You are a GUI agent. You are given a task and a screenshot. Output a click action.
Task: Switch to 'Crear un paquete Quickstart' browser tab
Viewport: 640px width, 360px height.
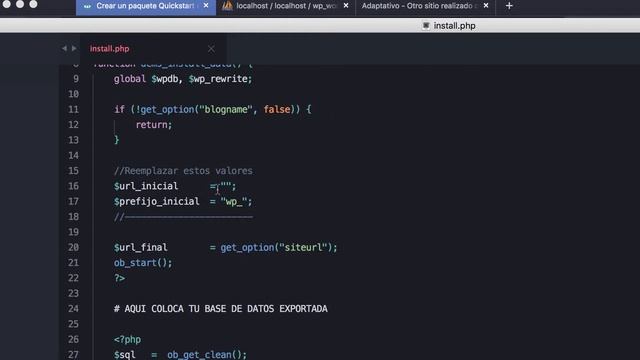(x=146, y=6)
